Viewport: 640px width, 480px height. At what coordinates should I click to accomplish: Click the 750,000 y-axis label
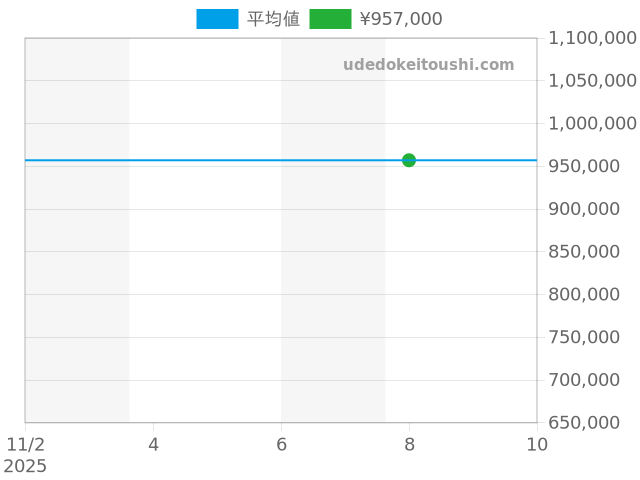tap(592, 337)
